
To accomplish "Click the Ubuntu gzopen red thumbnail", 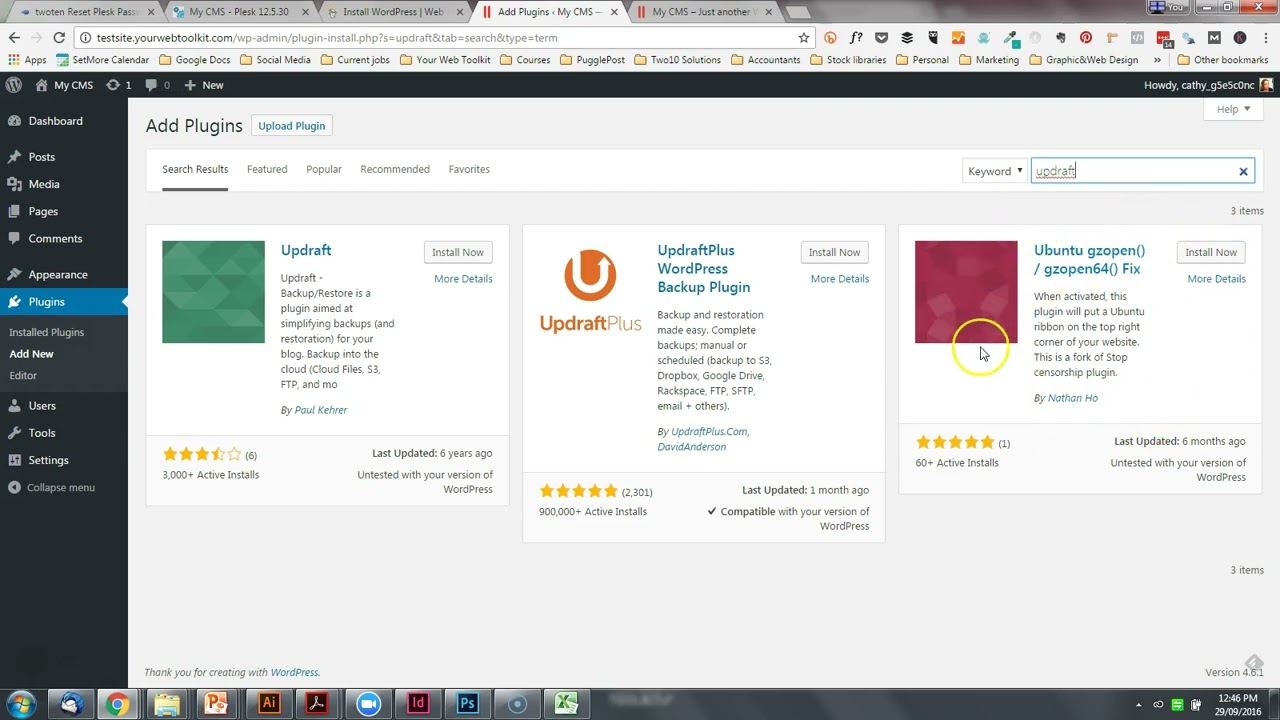I will click(966, 292).
